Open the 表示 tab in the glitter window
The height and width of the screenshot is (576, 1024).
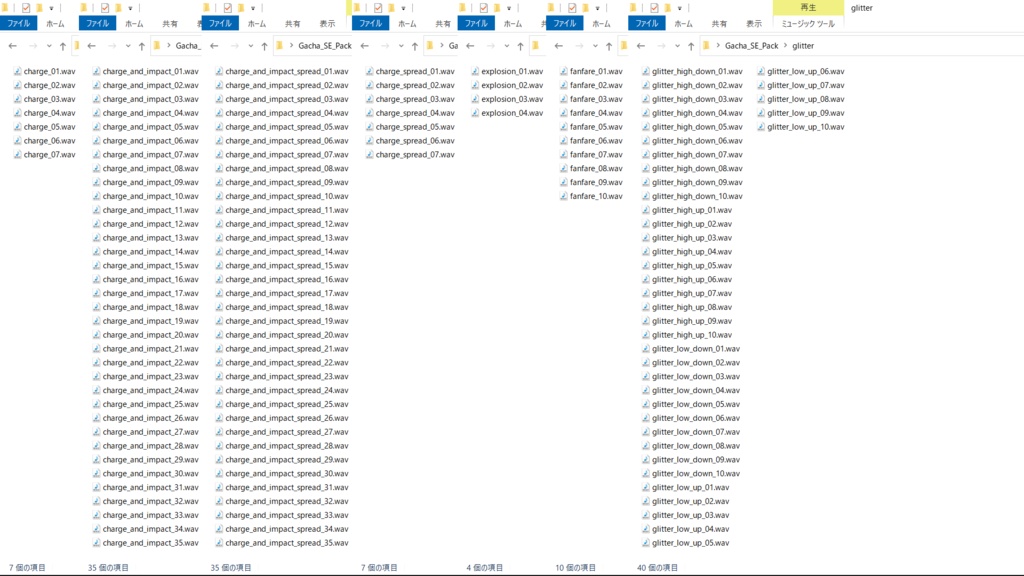point(754,24)
